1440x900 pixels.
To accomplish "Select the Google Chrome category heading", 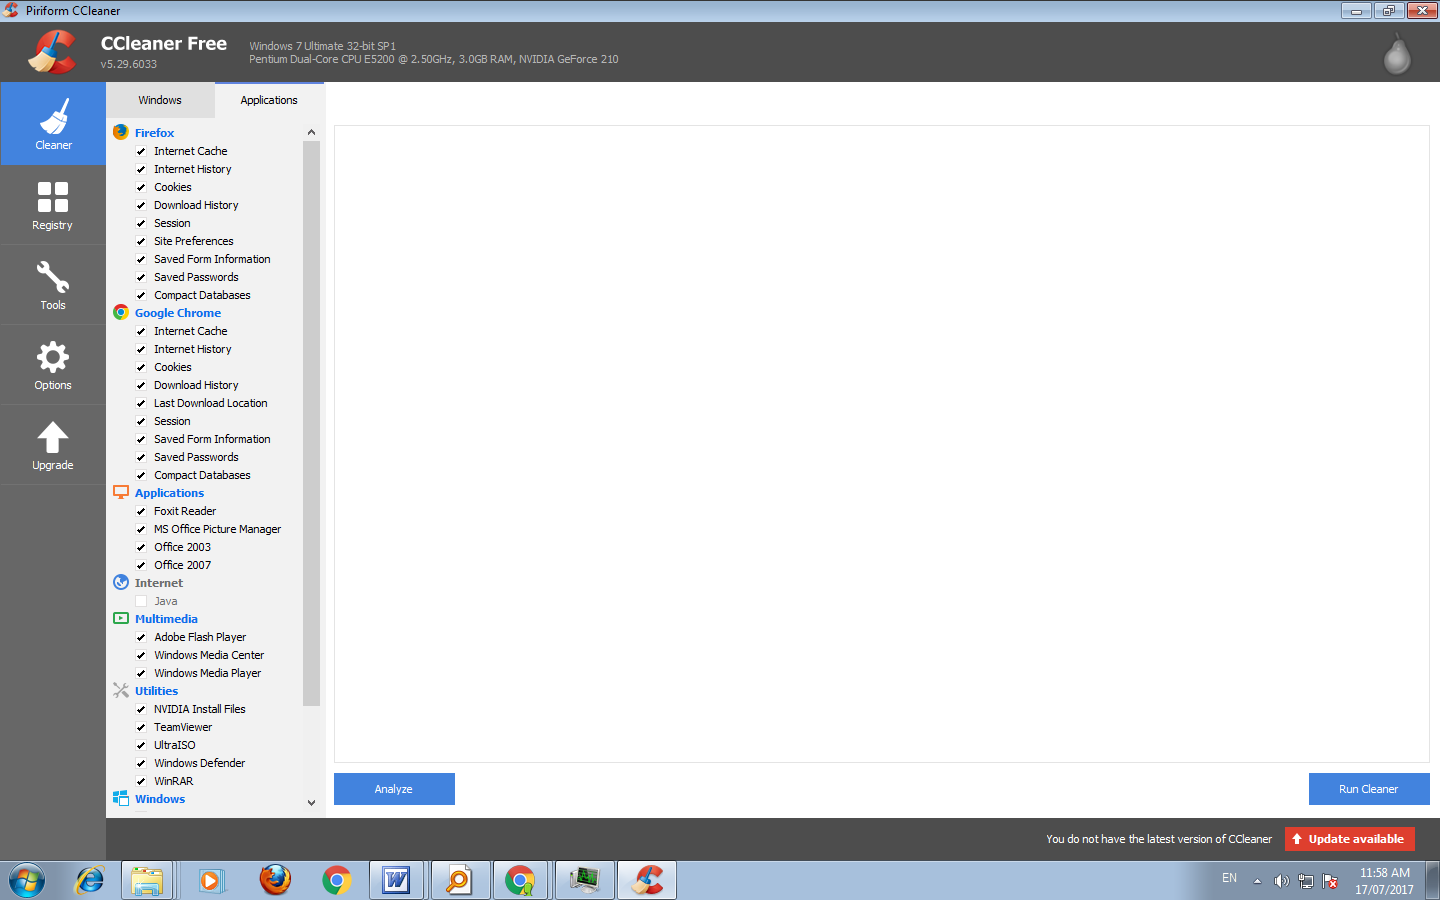I will tap(178, 313).
